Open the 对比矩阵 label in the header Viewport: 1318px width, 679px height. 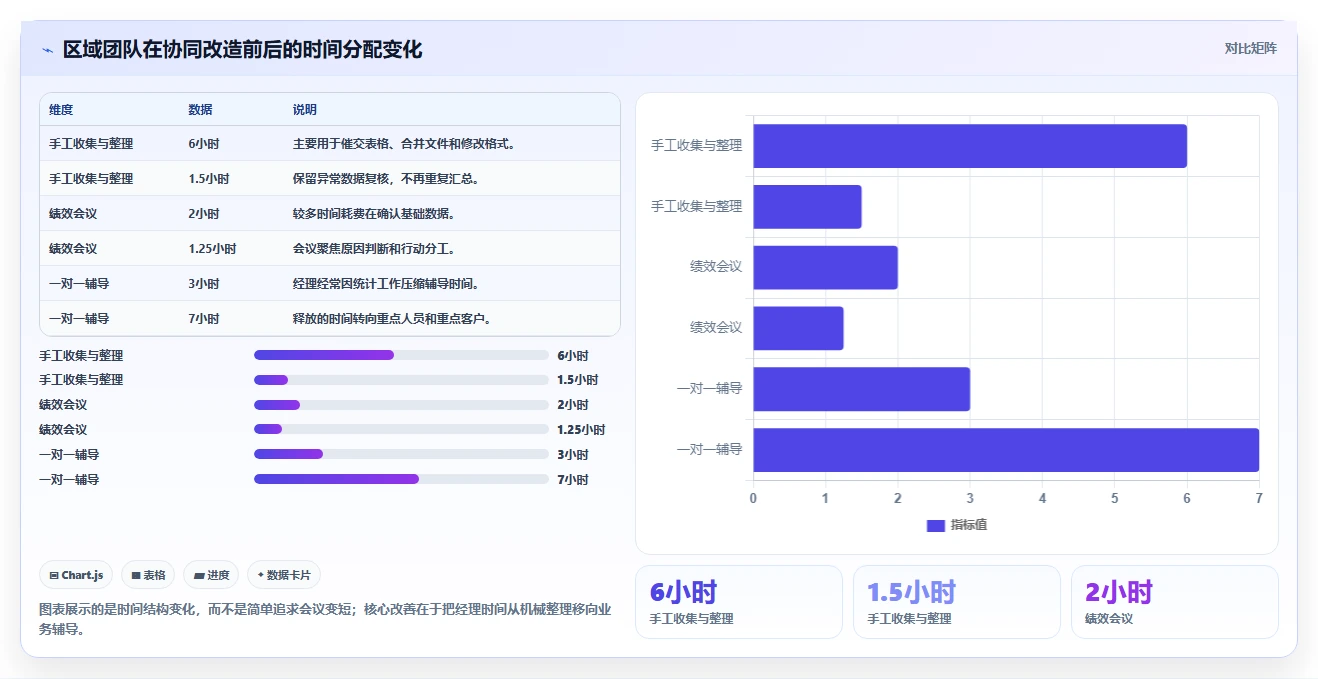coord(1250,48)
